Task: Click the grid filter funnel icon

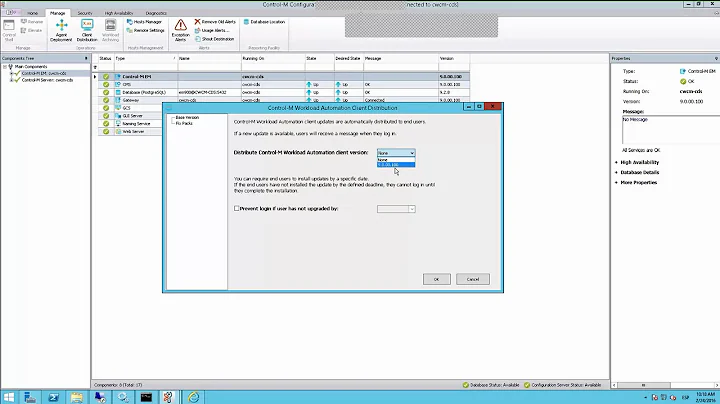Action: [95, 67]
